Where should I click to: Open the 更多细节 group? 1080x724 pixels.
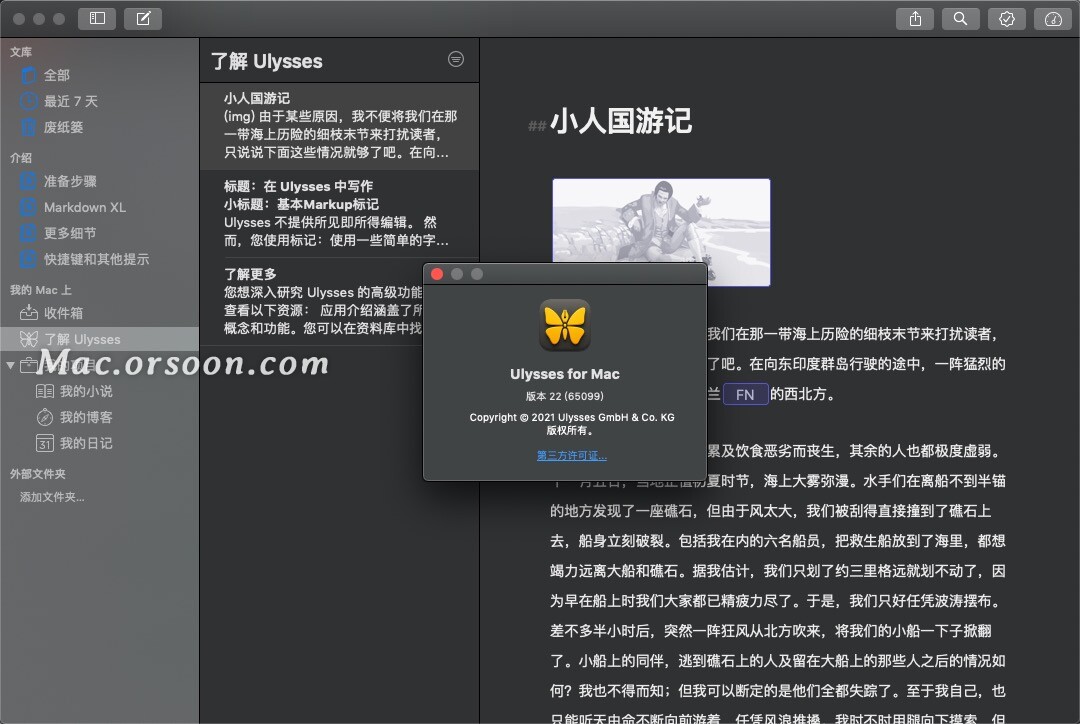click(99, 234)
